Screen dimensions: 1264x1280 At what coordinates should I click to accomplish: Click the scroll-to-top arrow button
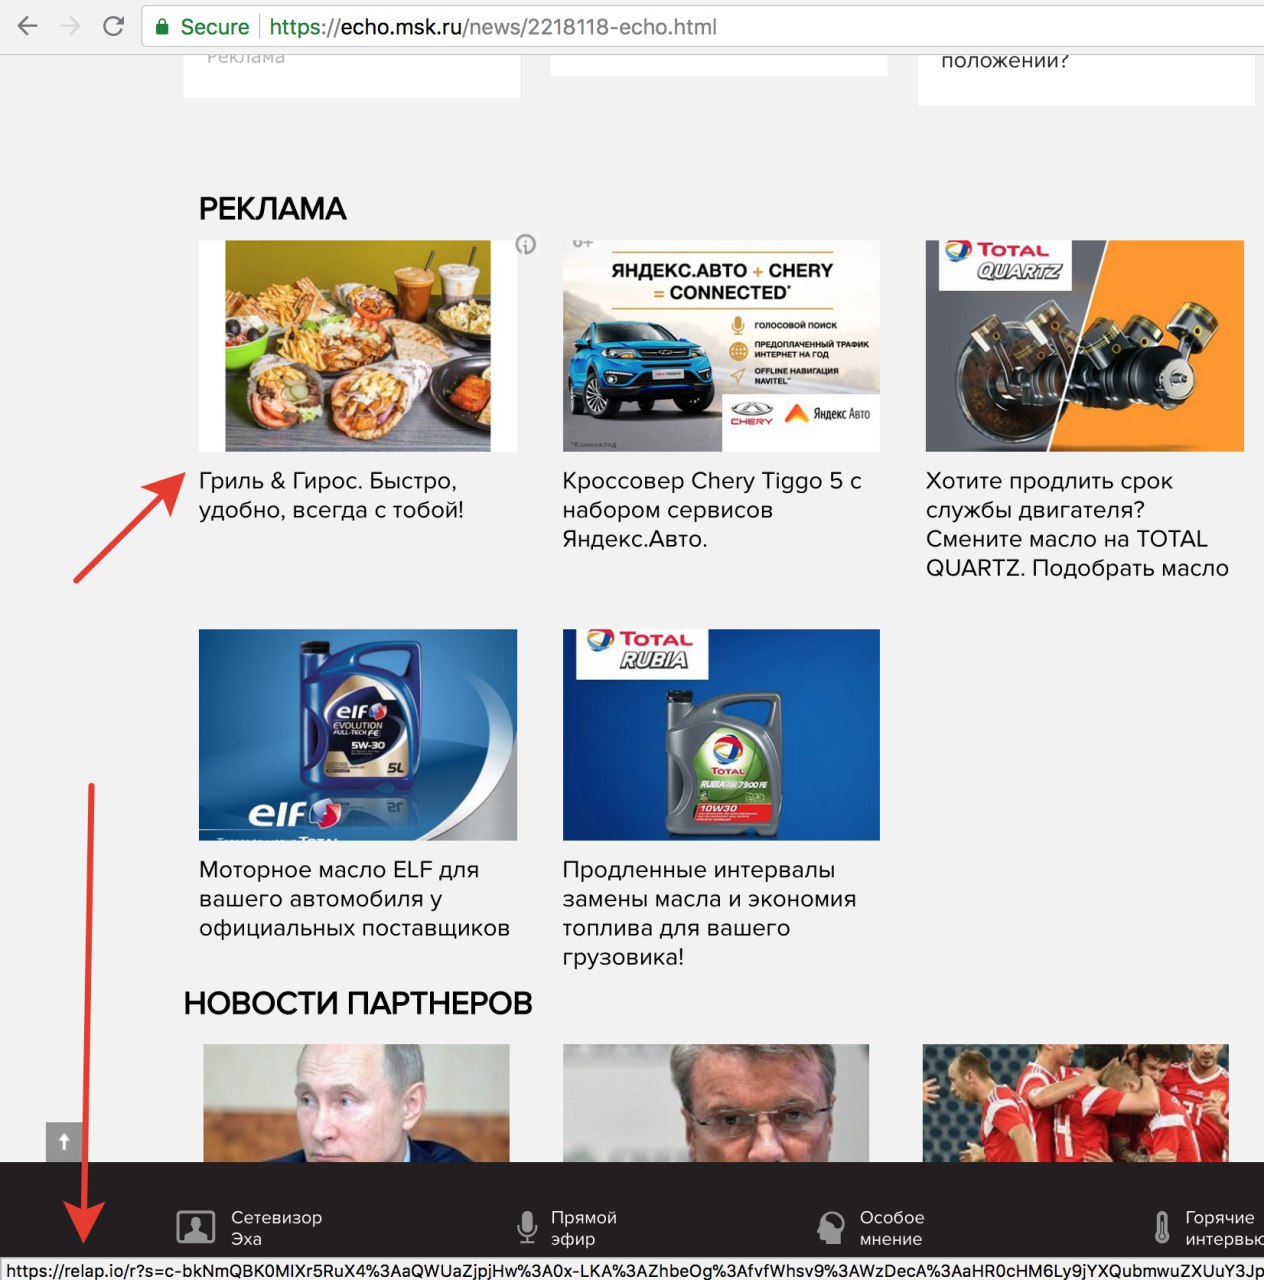[x=64, y=1141]
